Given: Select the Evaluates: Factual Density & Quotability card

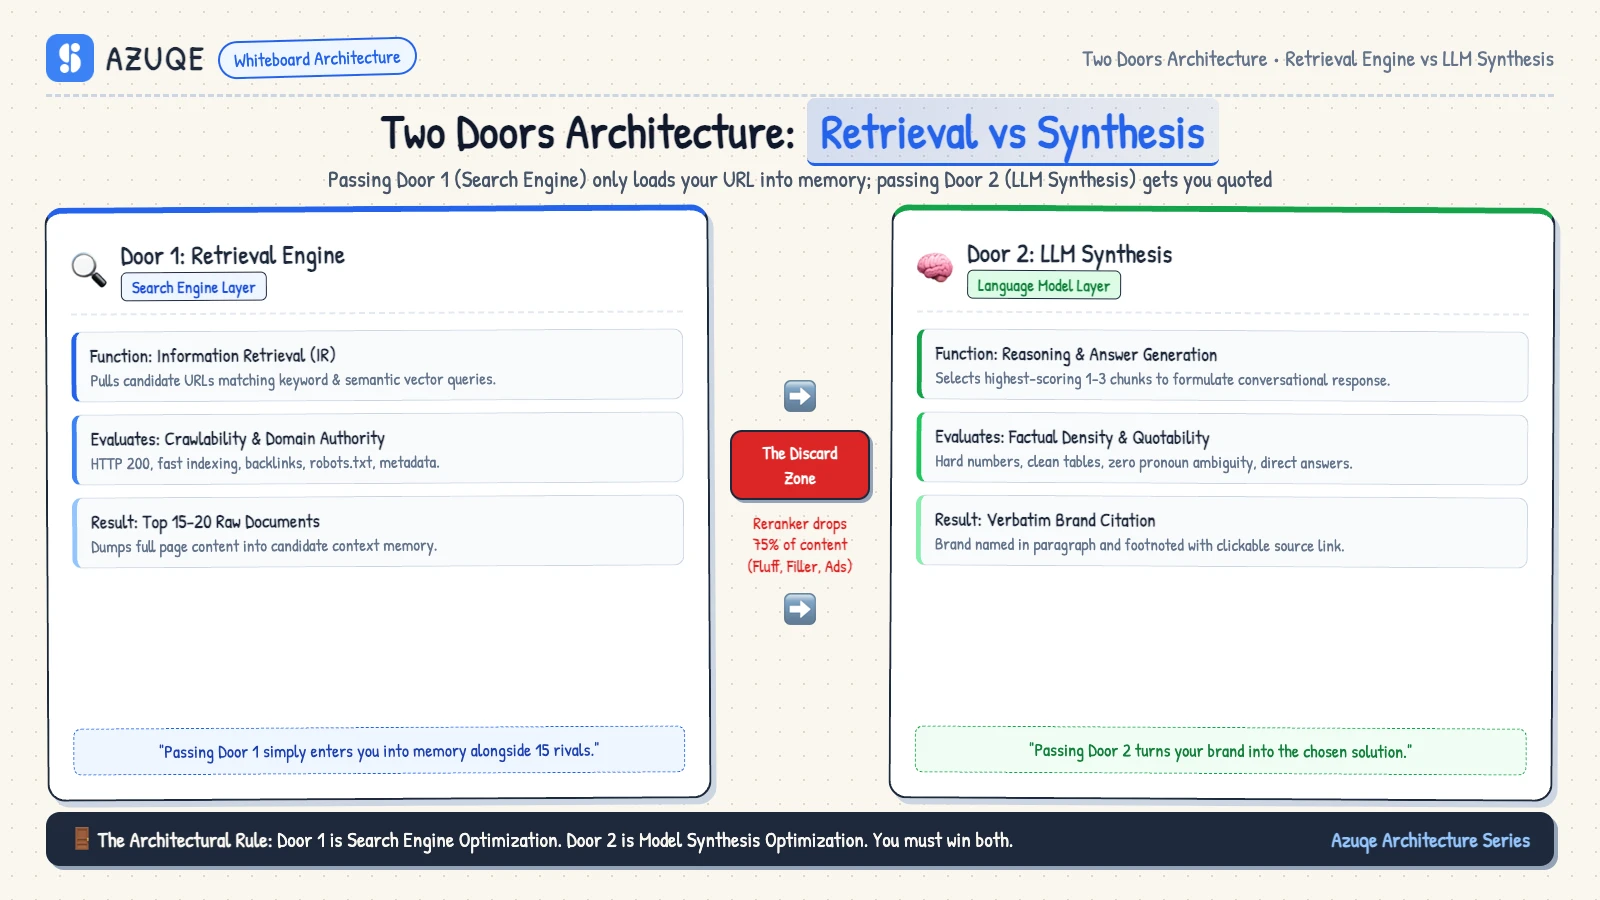Looking at the screenshot, I should point(1222,449).
